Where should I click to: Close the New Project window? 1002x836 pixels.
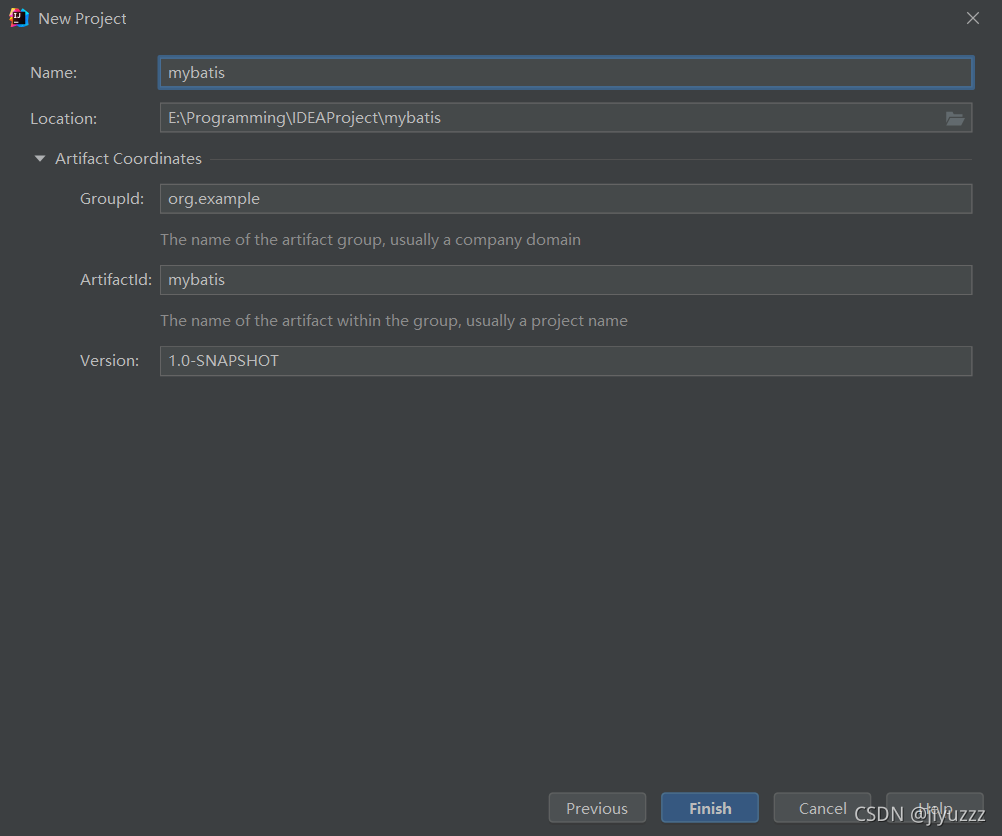(x=973, y=19)
